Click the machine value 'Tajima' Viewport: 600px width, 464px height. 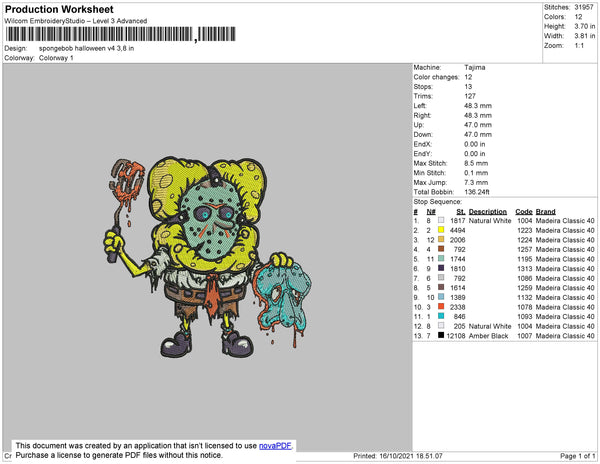coord(474,67)
